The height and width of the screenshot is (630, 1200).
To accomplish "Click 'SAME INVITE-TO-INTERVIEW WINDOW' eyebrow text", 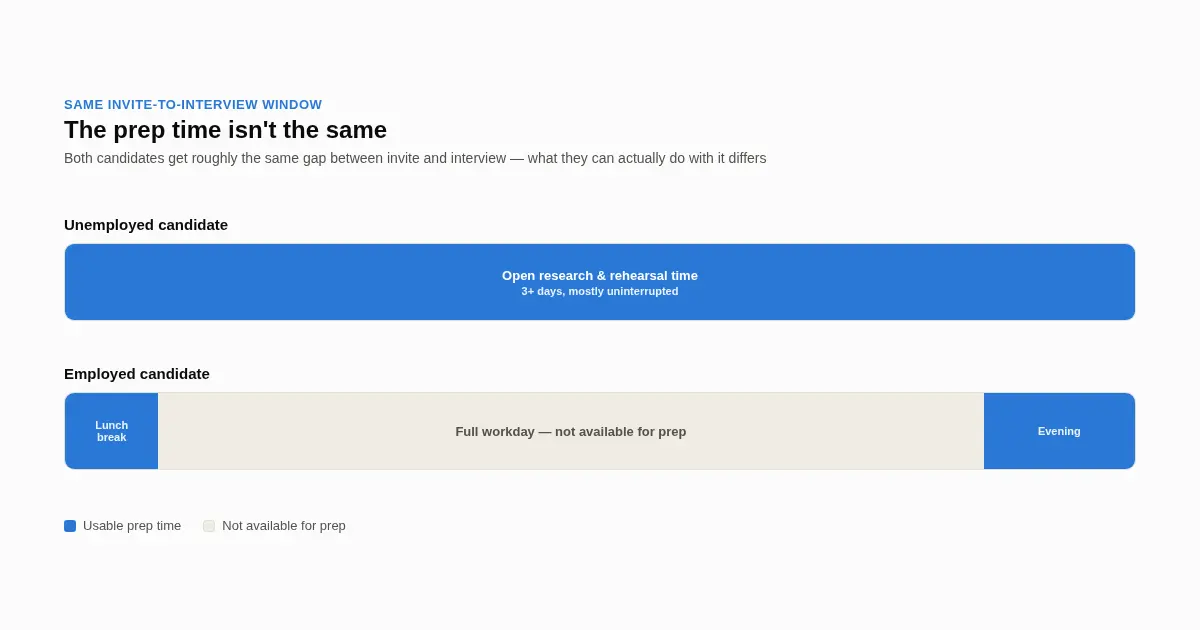I will [193, 105].
